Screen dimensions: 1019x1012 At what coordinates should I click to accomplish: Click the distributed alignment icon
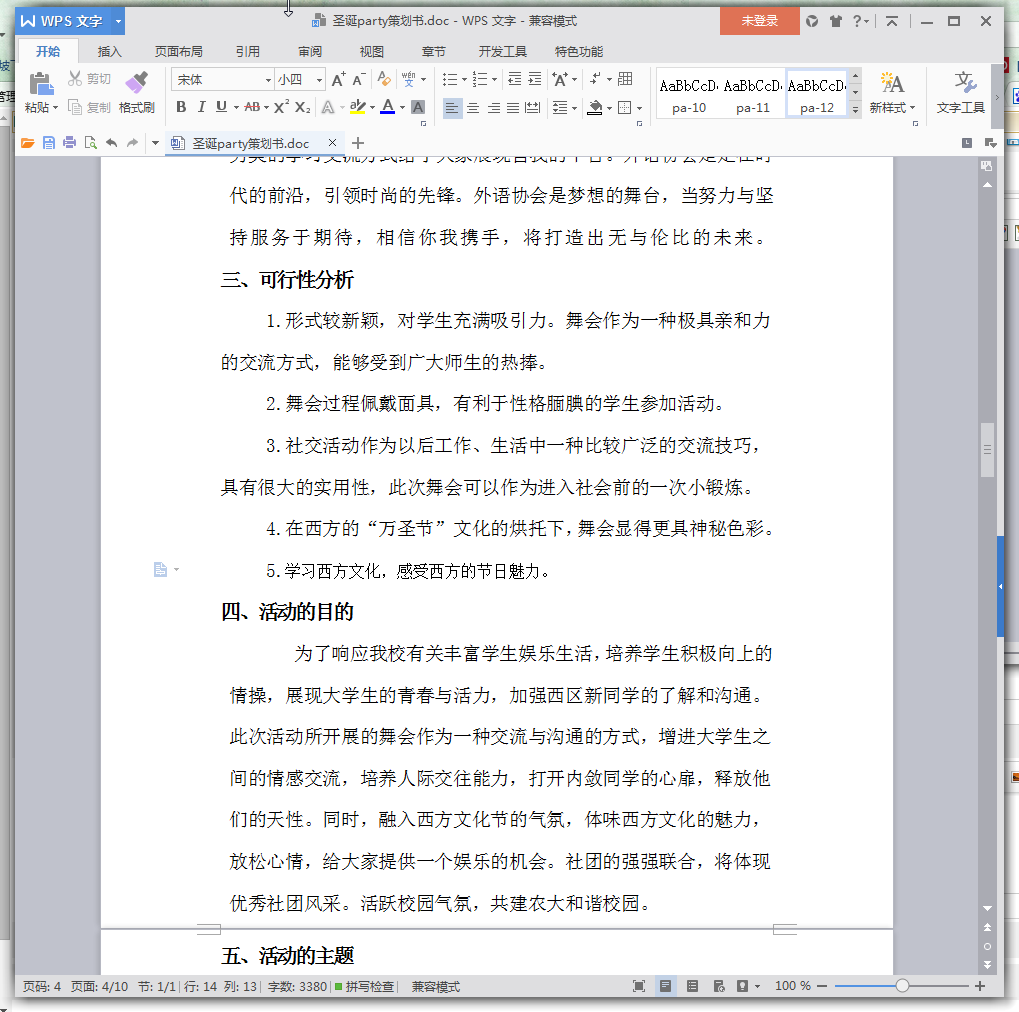pos(533,107)
